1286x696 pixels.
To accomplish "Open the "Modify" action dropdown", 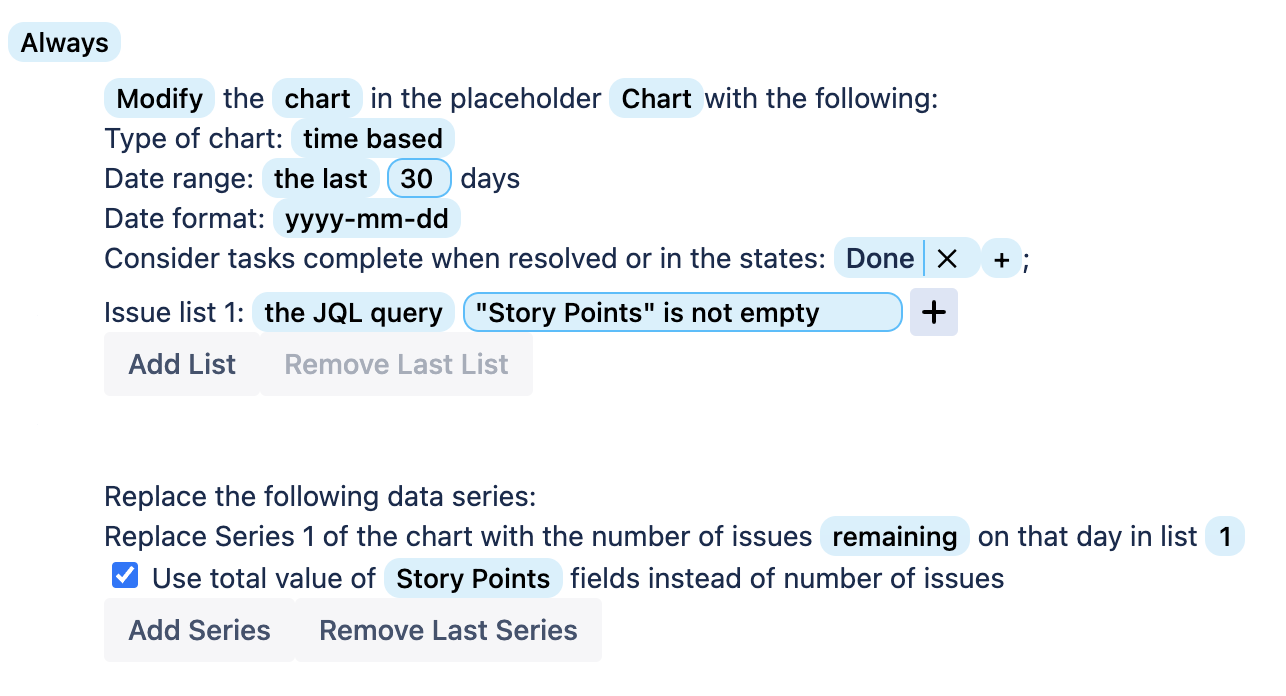I will [159, 98].
